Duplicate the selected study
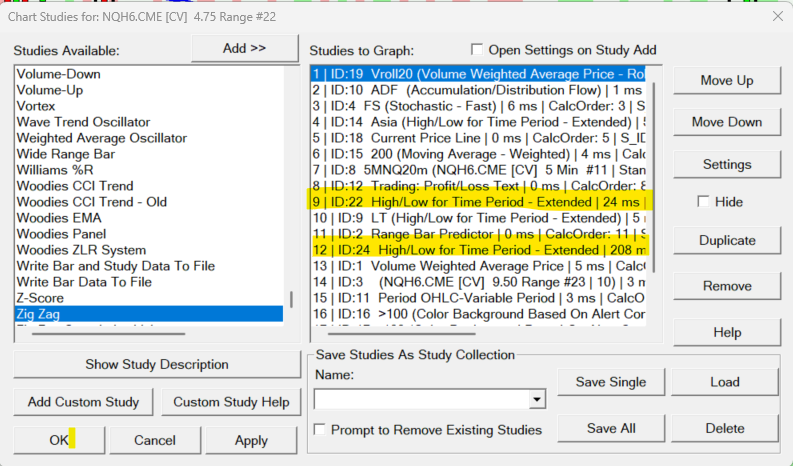Screen dimensions: 793x466 [x=727, y=240]
